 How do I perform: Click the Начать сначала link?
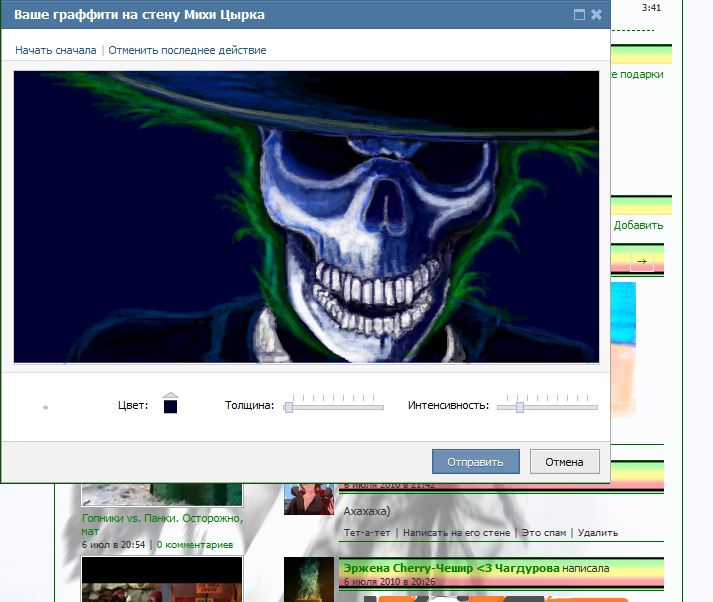[56, 50]
